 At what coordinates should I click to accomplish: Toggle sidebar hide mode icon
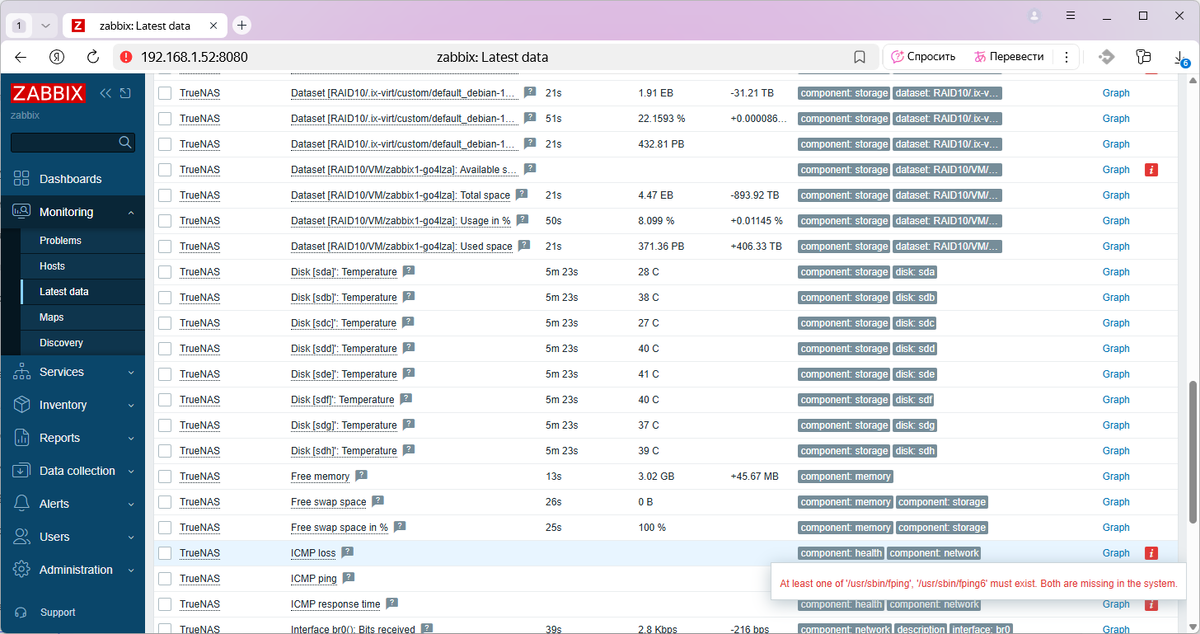(x=125, y=94)
